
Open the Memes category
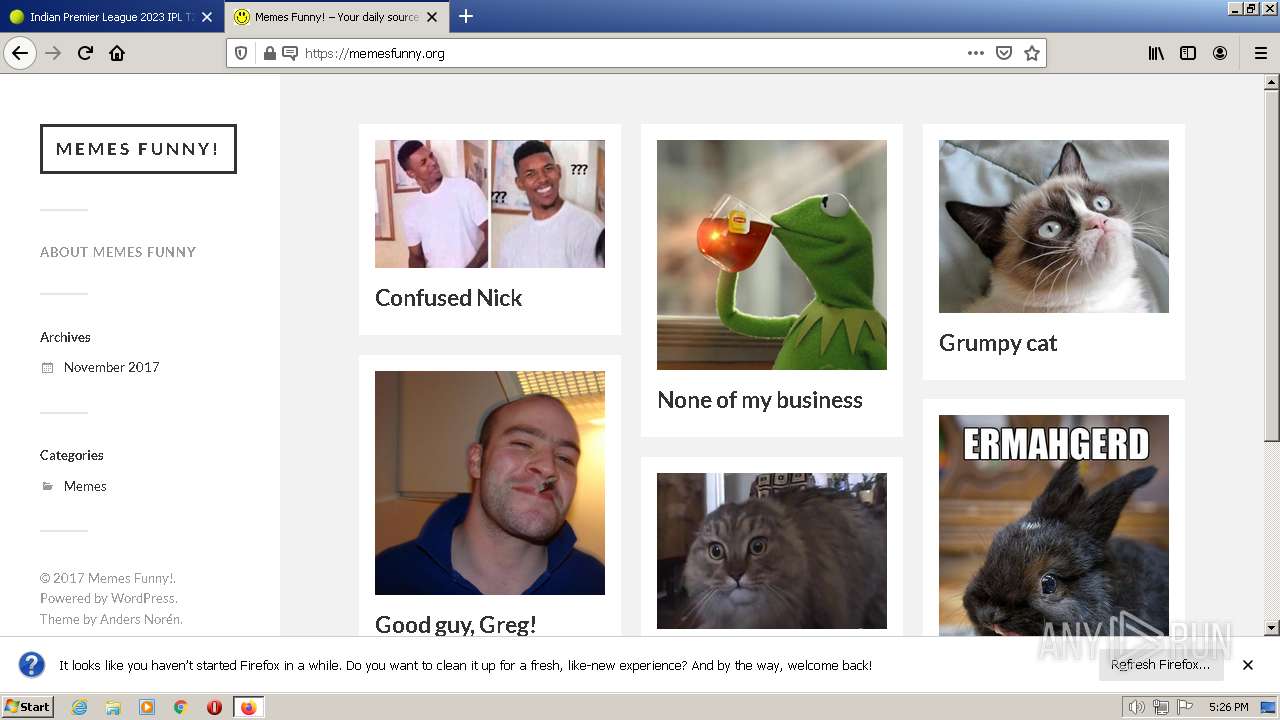pyautogui.click(x=85, y=486)
